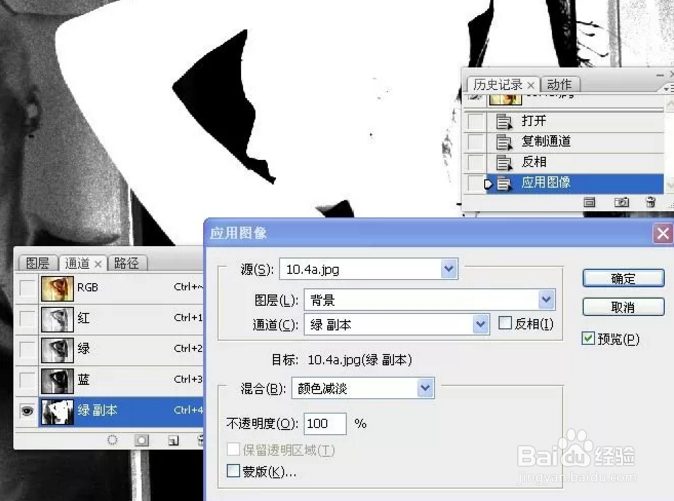Switch to the 动作 tab
The height and width of the screenshot is (501, 674).
tap(560, 84)
